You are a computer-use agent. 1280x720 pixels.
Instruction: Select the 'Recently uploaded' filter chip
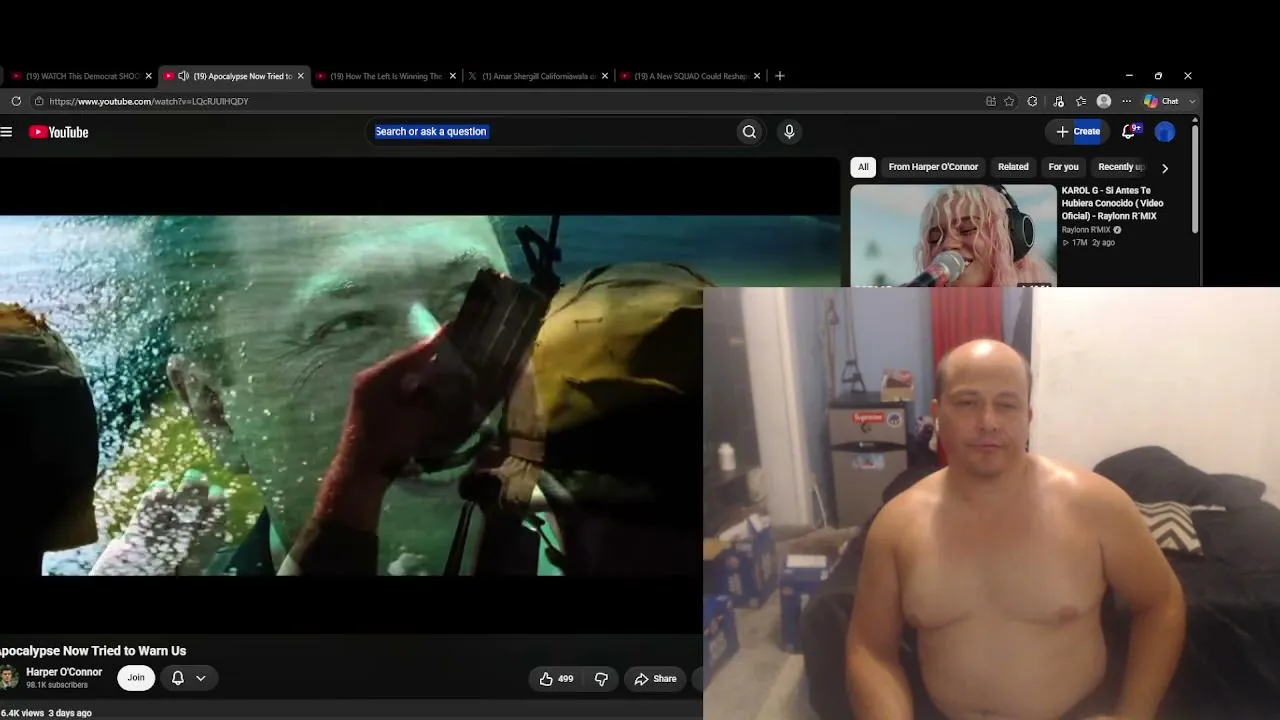click(x=1120, y=167)
